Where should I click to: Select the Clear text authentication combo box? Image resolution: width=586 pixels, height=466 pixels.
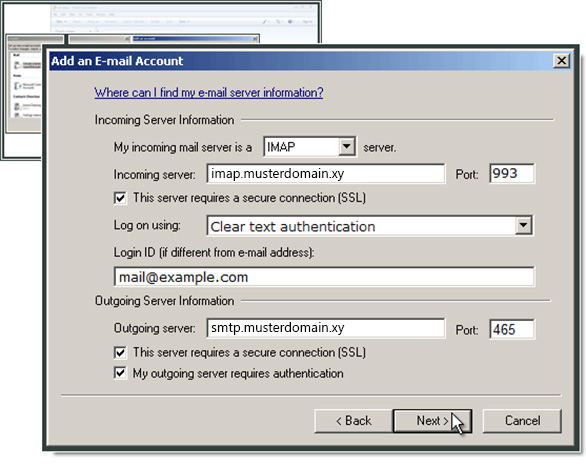point(370,226)
